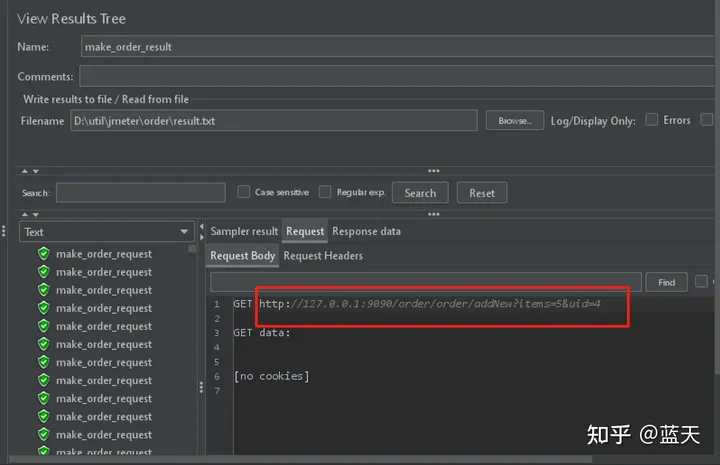Toggle the Case sensitive checkbox

click(243, 191)
